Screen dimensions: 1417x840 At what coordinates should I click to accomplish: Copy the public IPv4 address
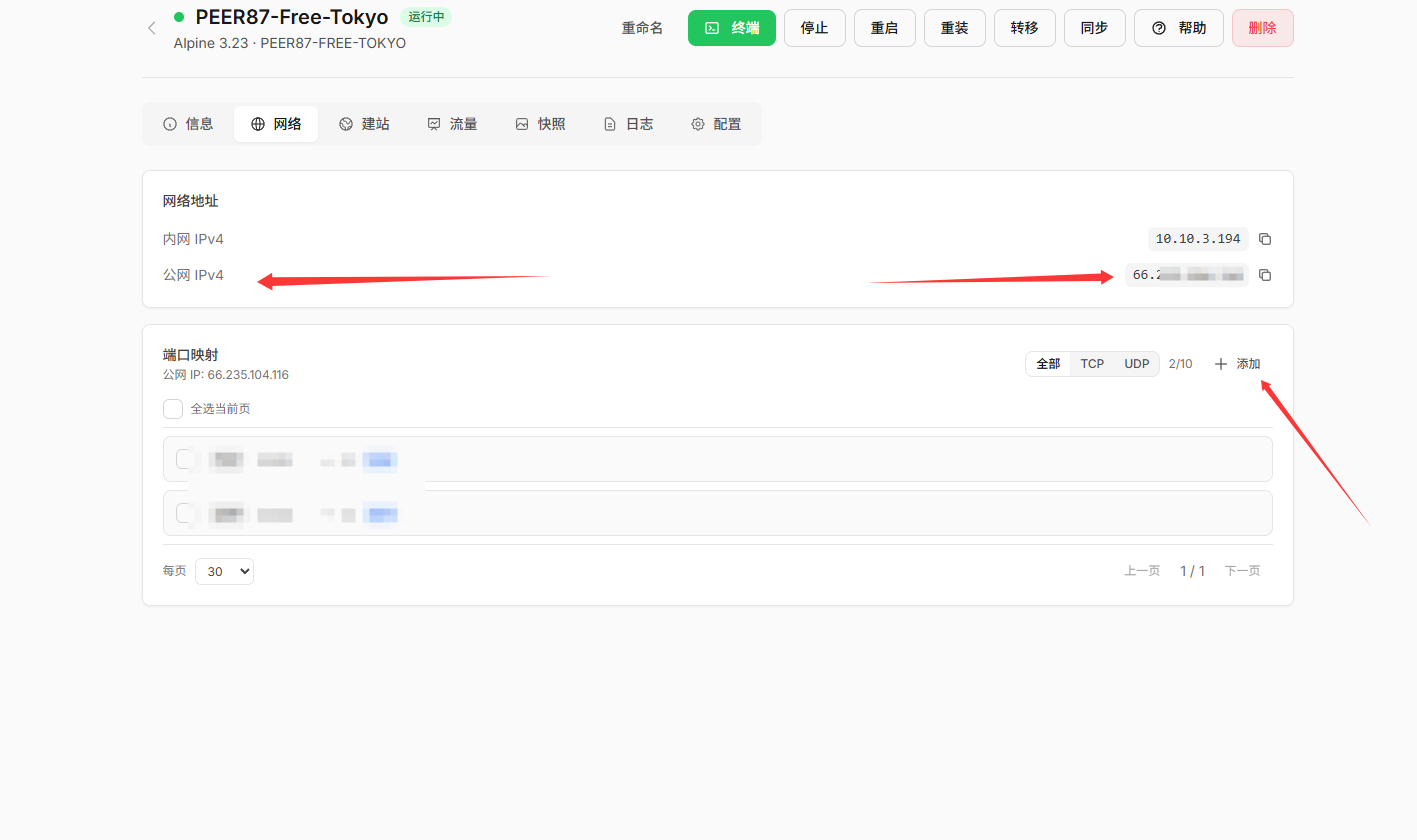tap(1265, 275)
